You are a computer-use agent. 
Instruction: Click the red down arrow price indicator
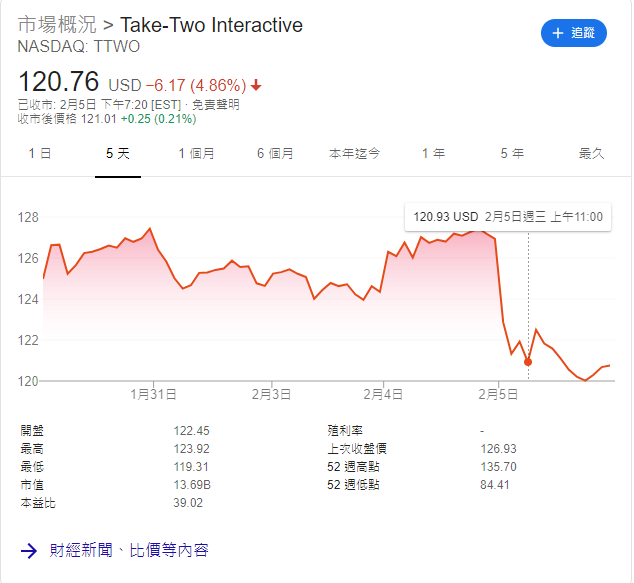point(256,85)
